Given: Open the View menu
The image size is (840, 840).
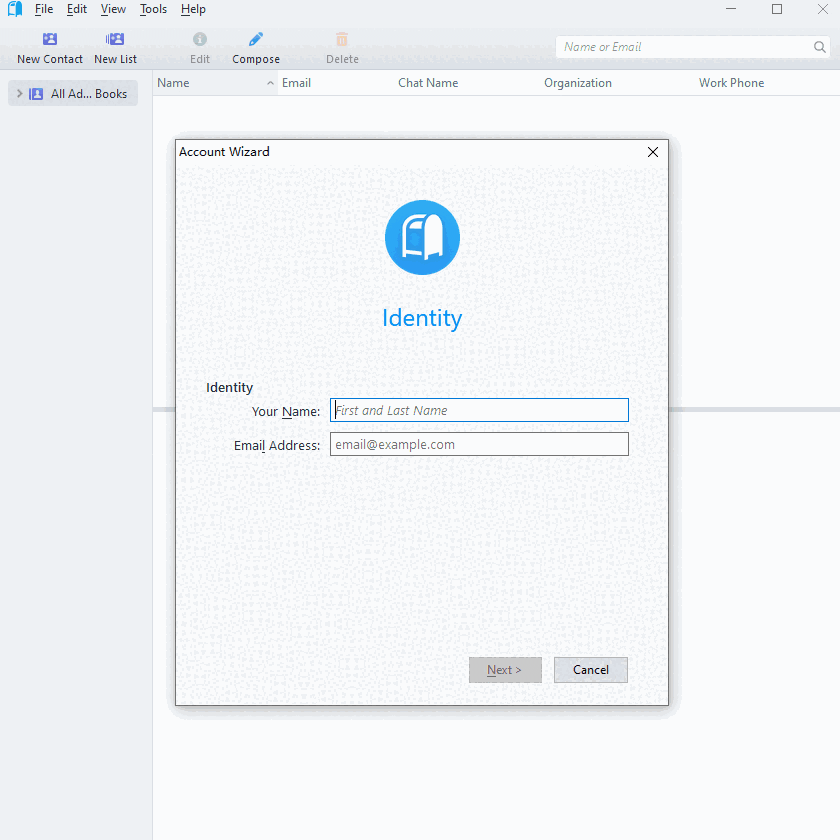Looking at the screenshot, I should 113,9.
